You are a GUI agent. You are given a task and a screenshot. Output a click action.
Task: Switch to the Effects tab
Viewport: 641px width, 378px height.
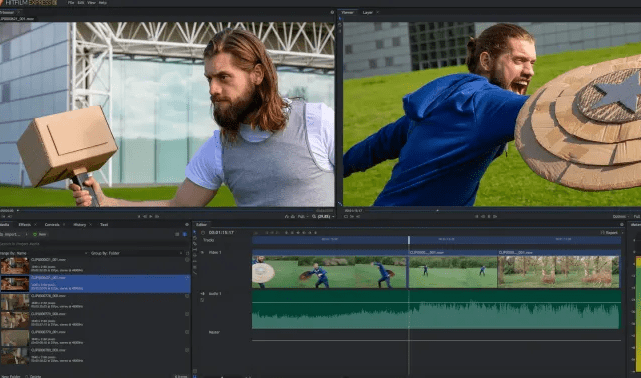(25, 224)
